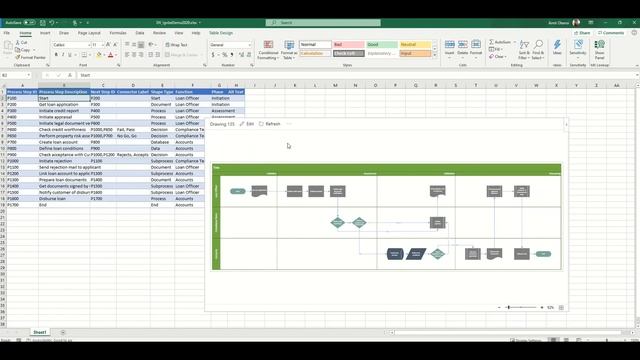Expand the cell styles gallery
Viewport: 640px width, 360px height.
(x=434, y=55)
